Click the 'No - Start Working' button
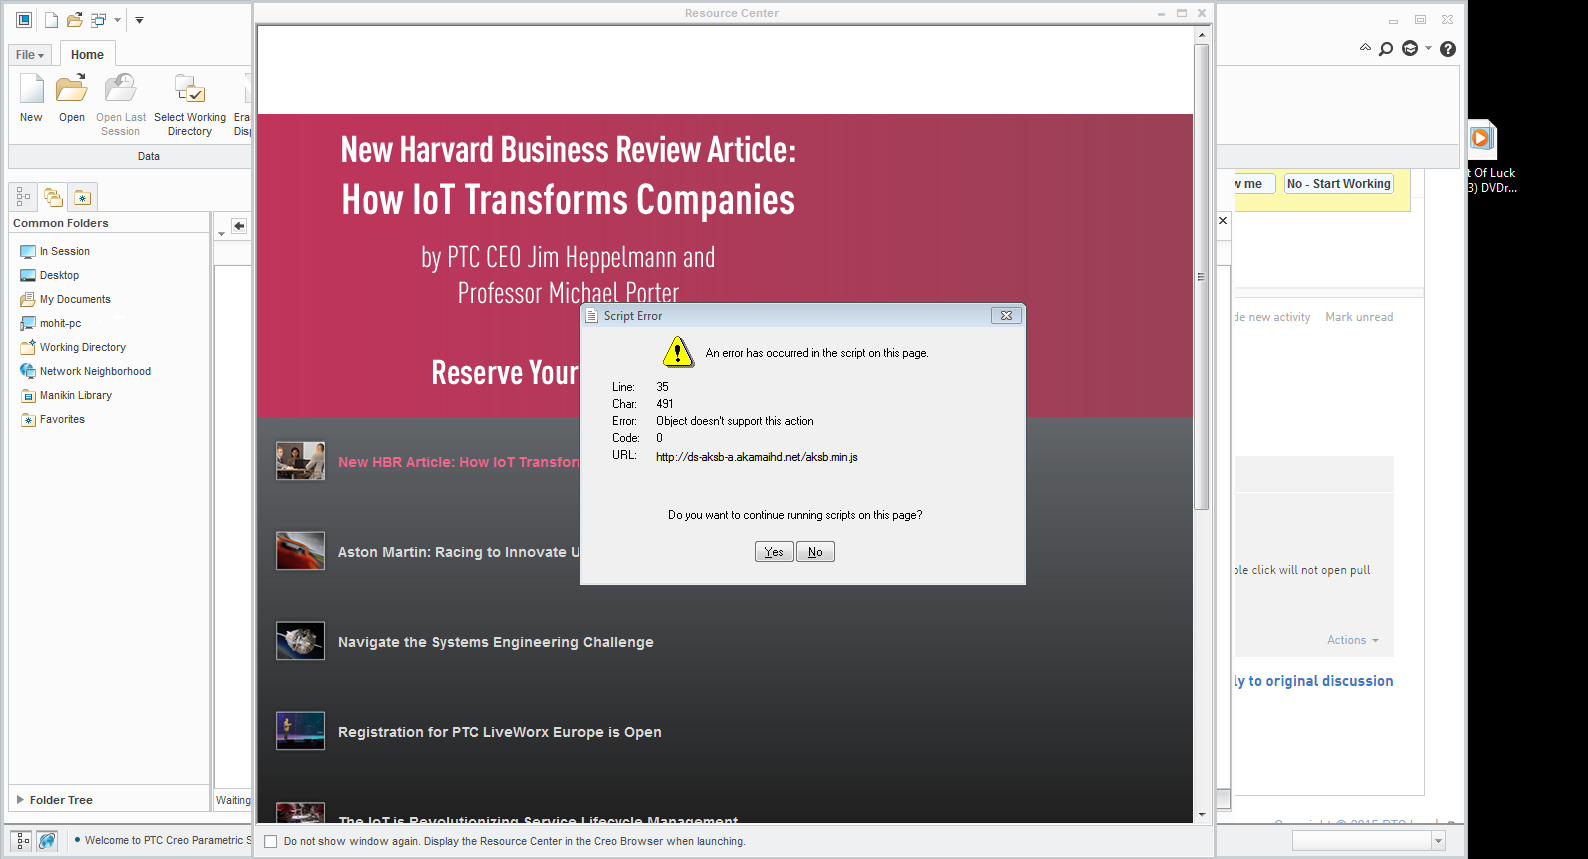1588x859 pixels. coord(1338,184)
